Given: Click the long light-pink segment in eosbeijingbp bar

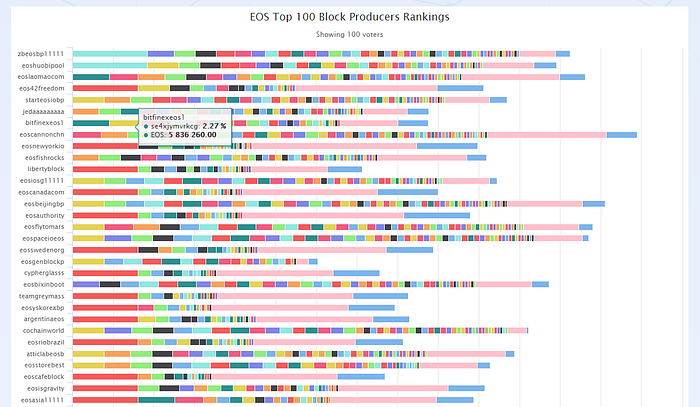Looking at the screenshot, I should (x=545, y=204).
